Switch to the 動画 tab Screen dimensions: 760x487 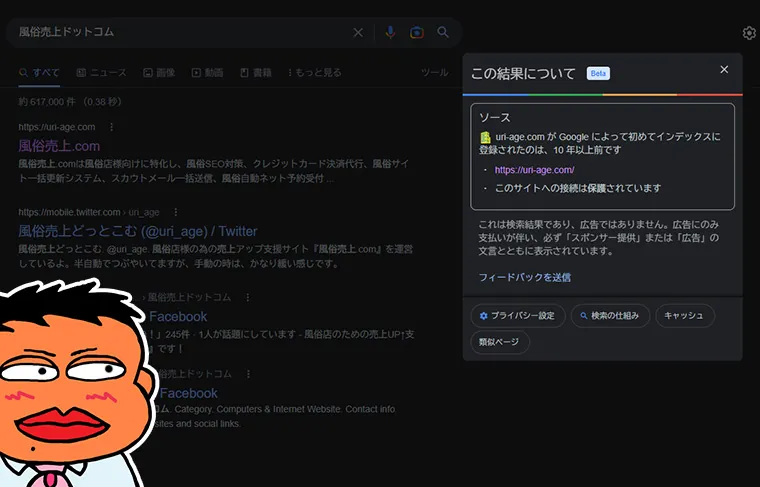click(207, 73)
